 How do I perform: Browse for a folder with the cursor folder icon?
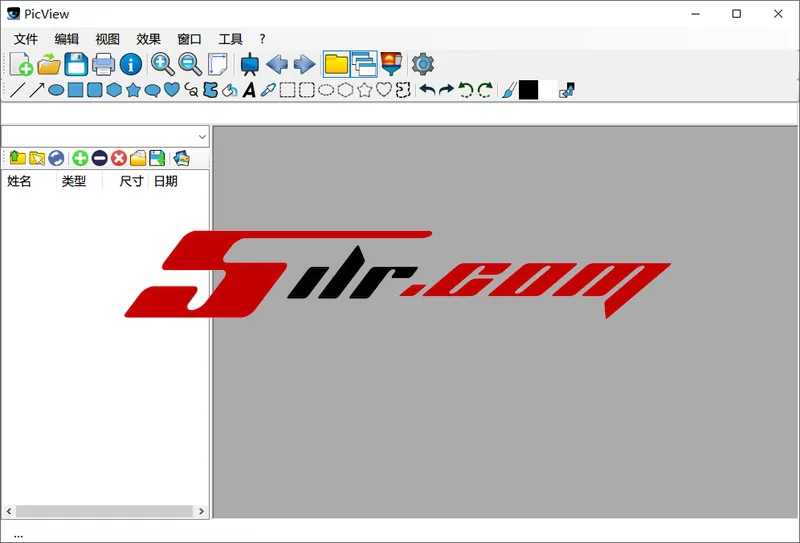pyautogui.click(x=37, y=158)
